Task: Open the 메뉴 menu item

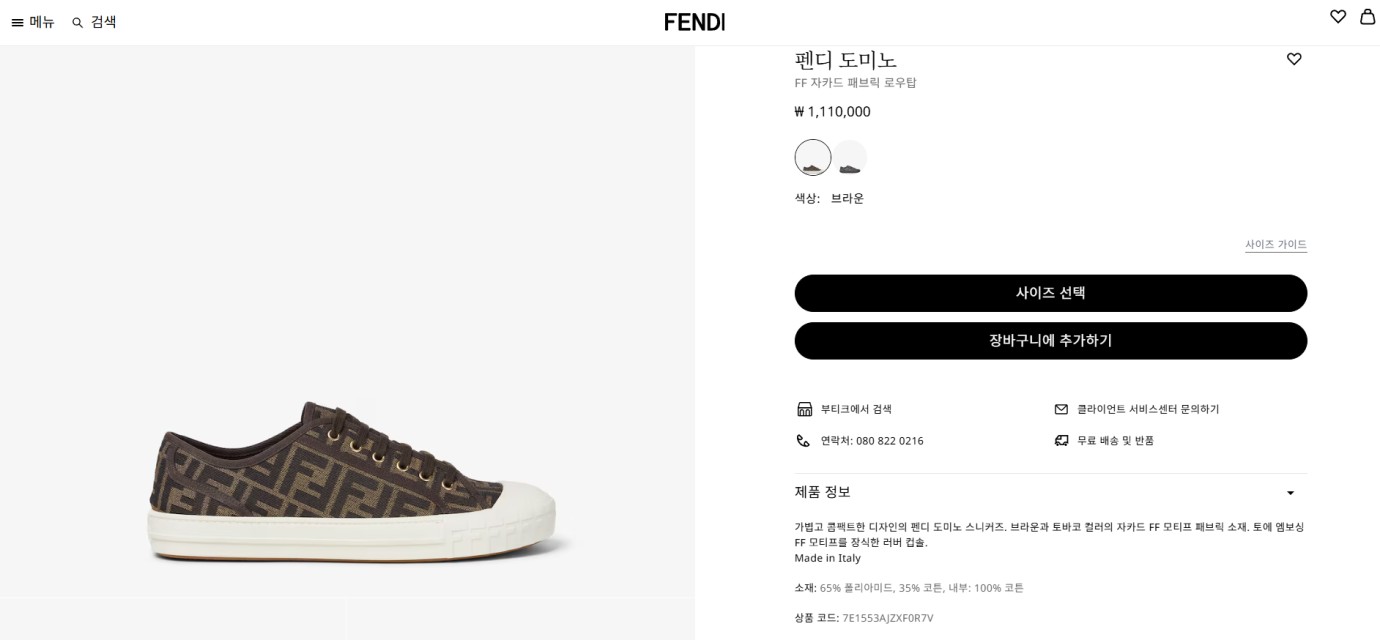Action: [40, 22]
